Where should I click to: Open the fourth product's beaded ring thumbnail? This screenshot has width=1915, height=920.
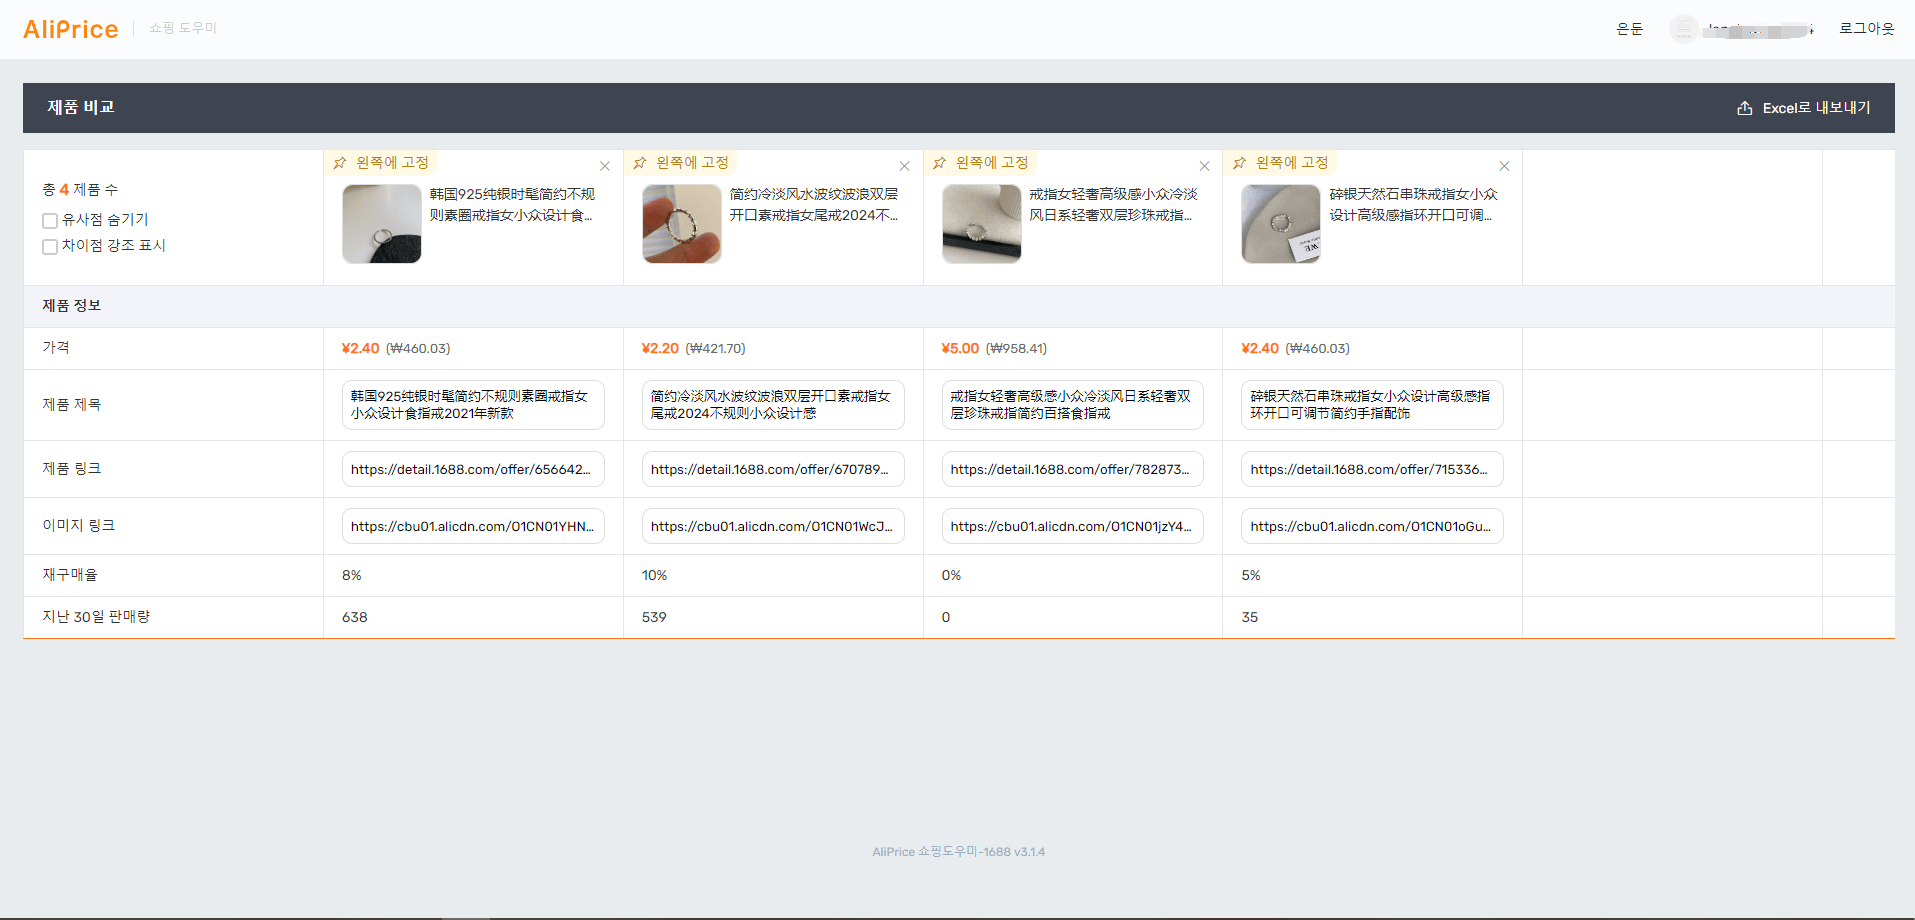coord(1281,224)
